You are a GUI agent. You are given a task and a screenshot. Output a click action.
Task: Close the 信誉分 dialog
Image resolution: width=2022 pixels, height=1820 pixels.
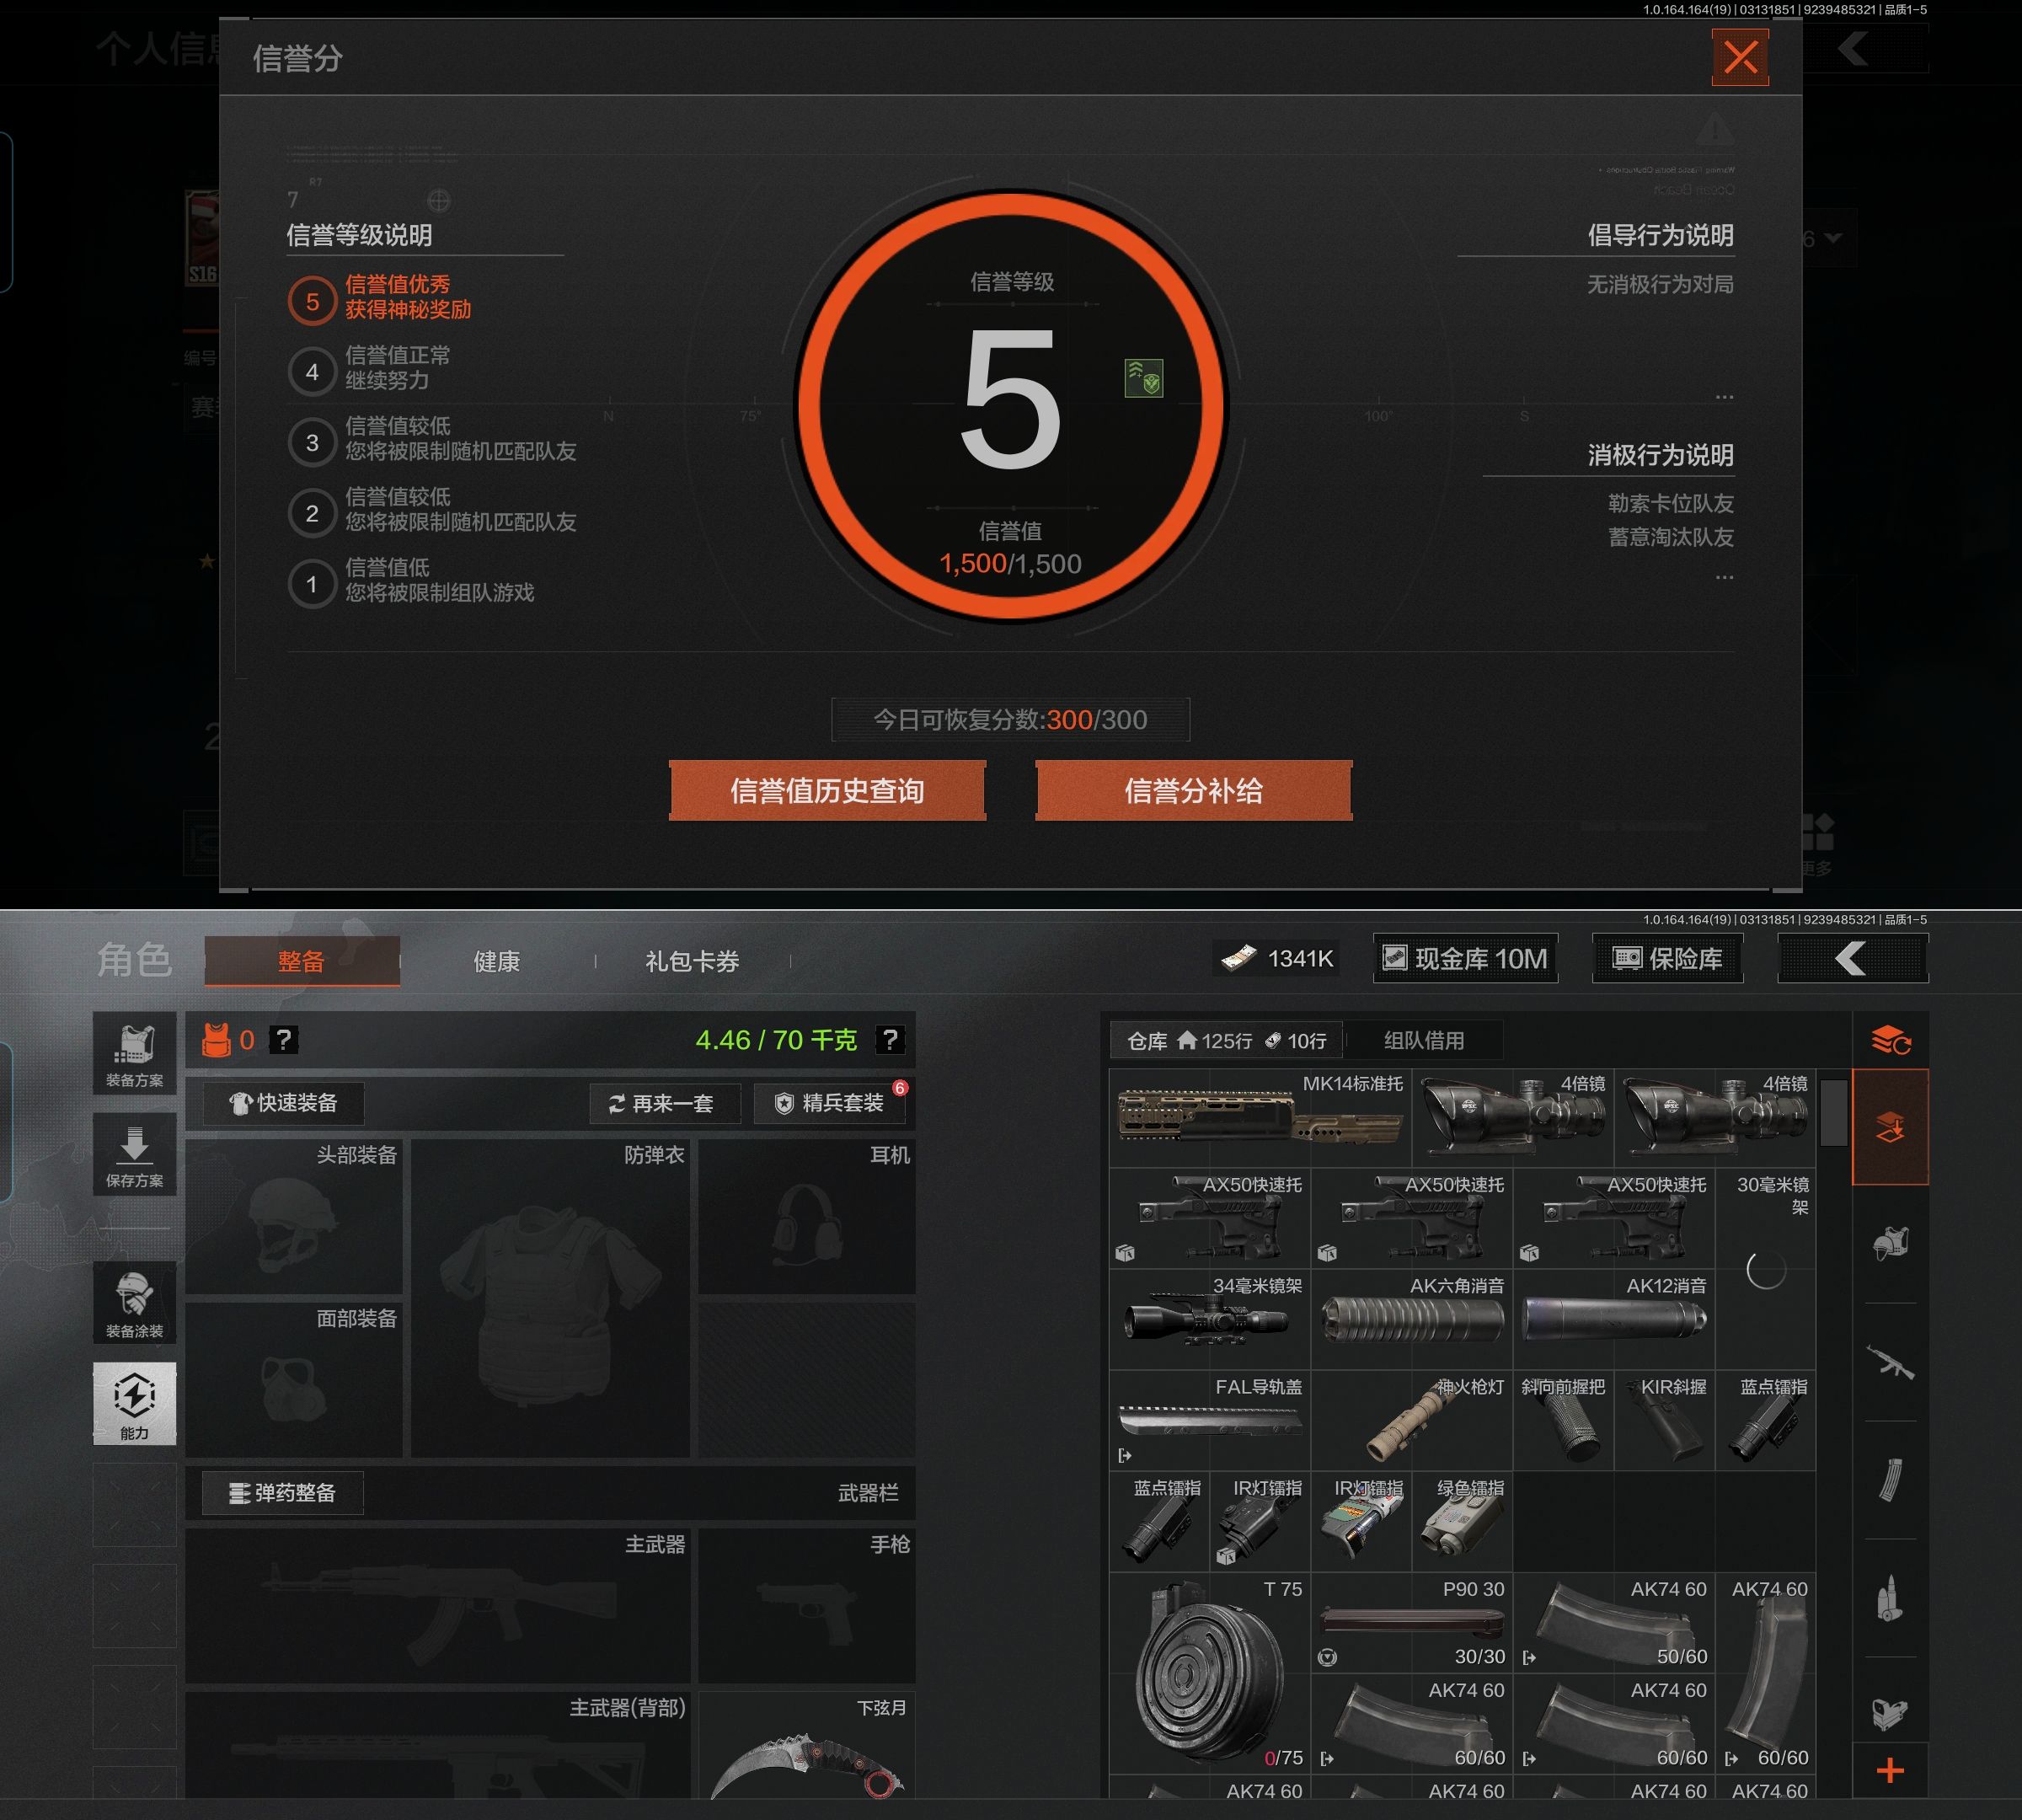[x=1740, y=57]
